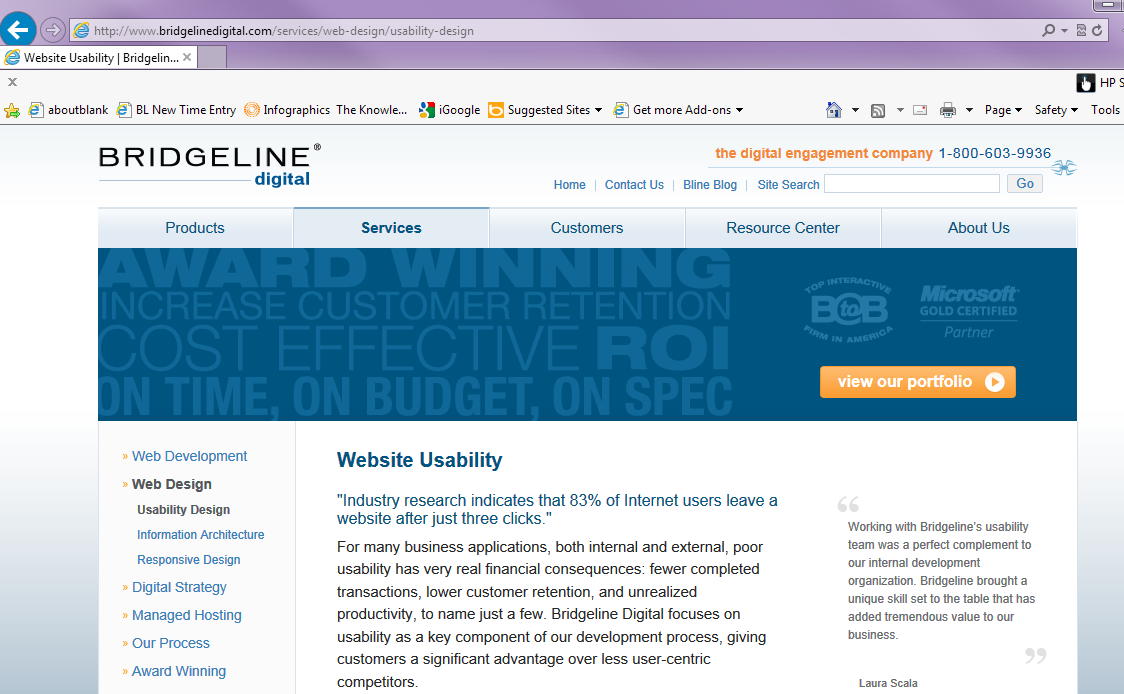Open Responsive Design in the sidebar
The width and height of the screenshot is (1124, 694).
[189, 560]
